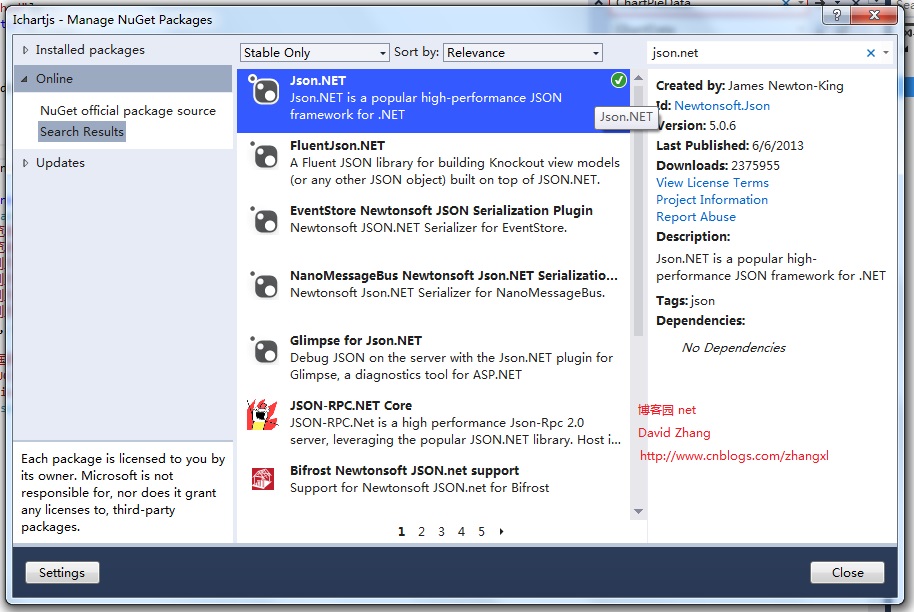Select the FluentJson.NET package title
914x612 pixels.
(x=338, y=146)
